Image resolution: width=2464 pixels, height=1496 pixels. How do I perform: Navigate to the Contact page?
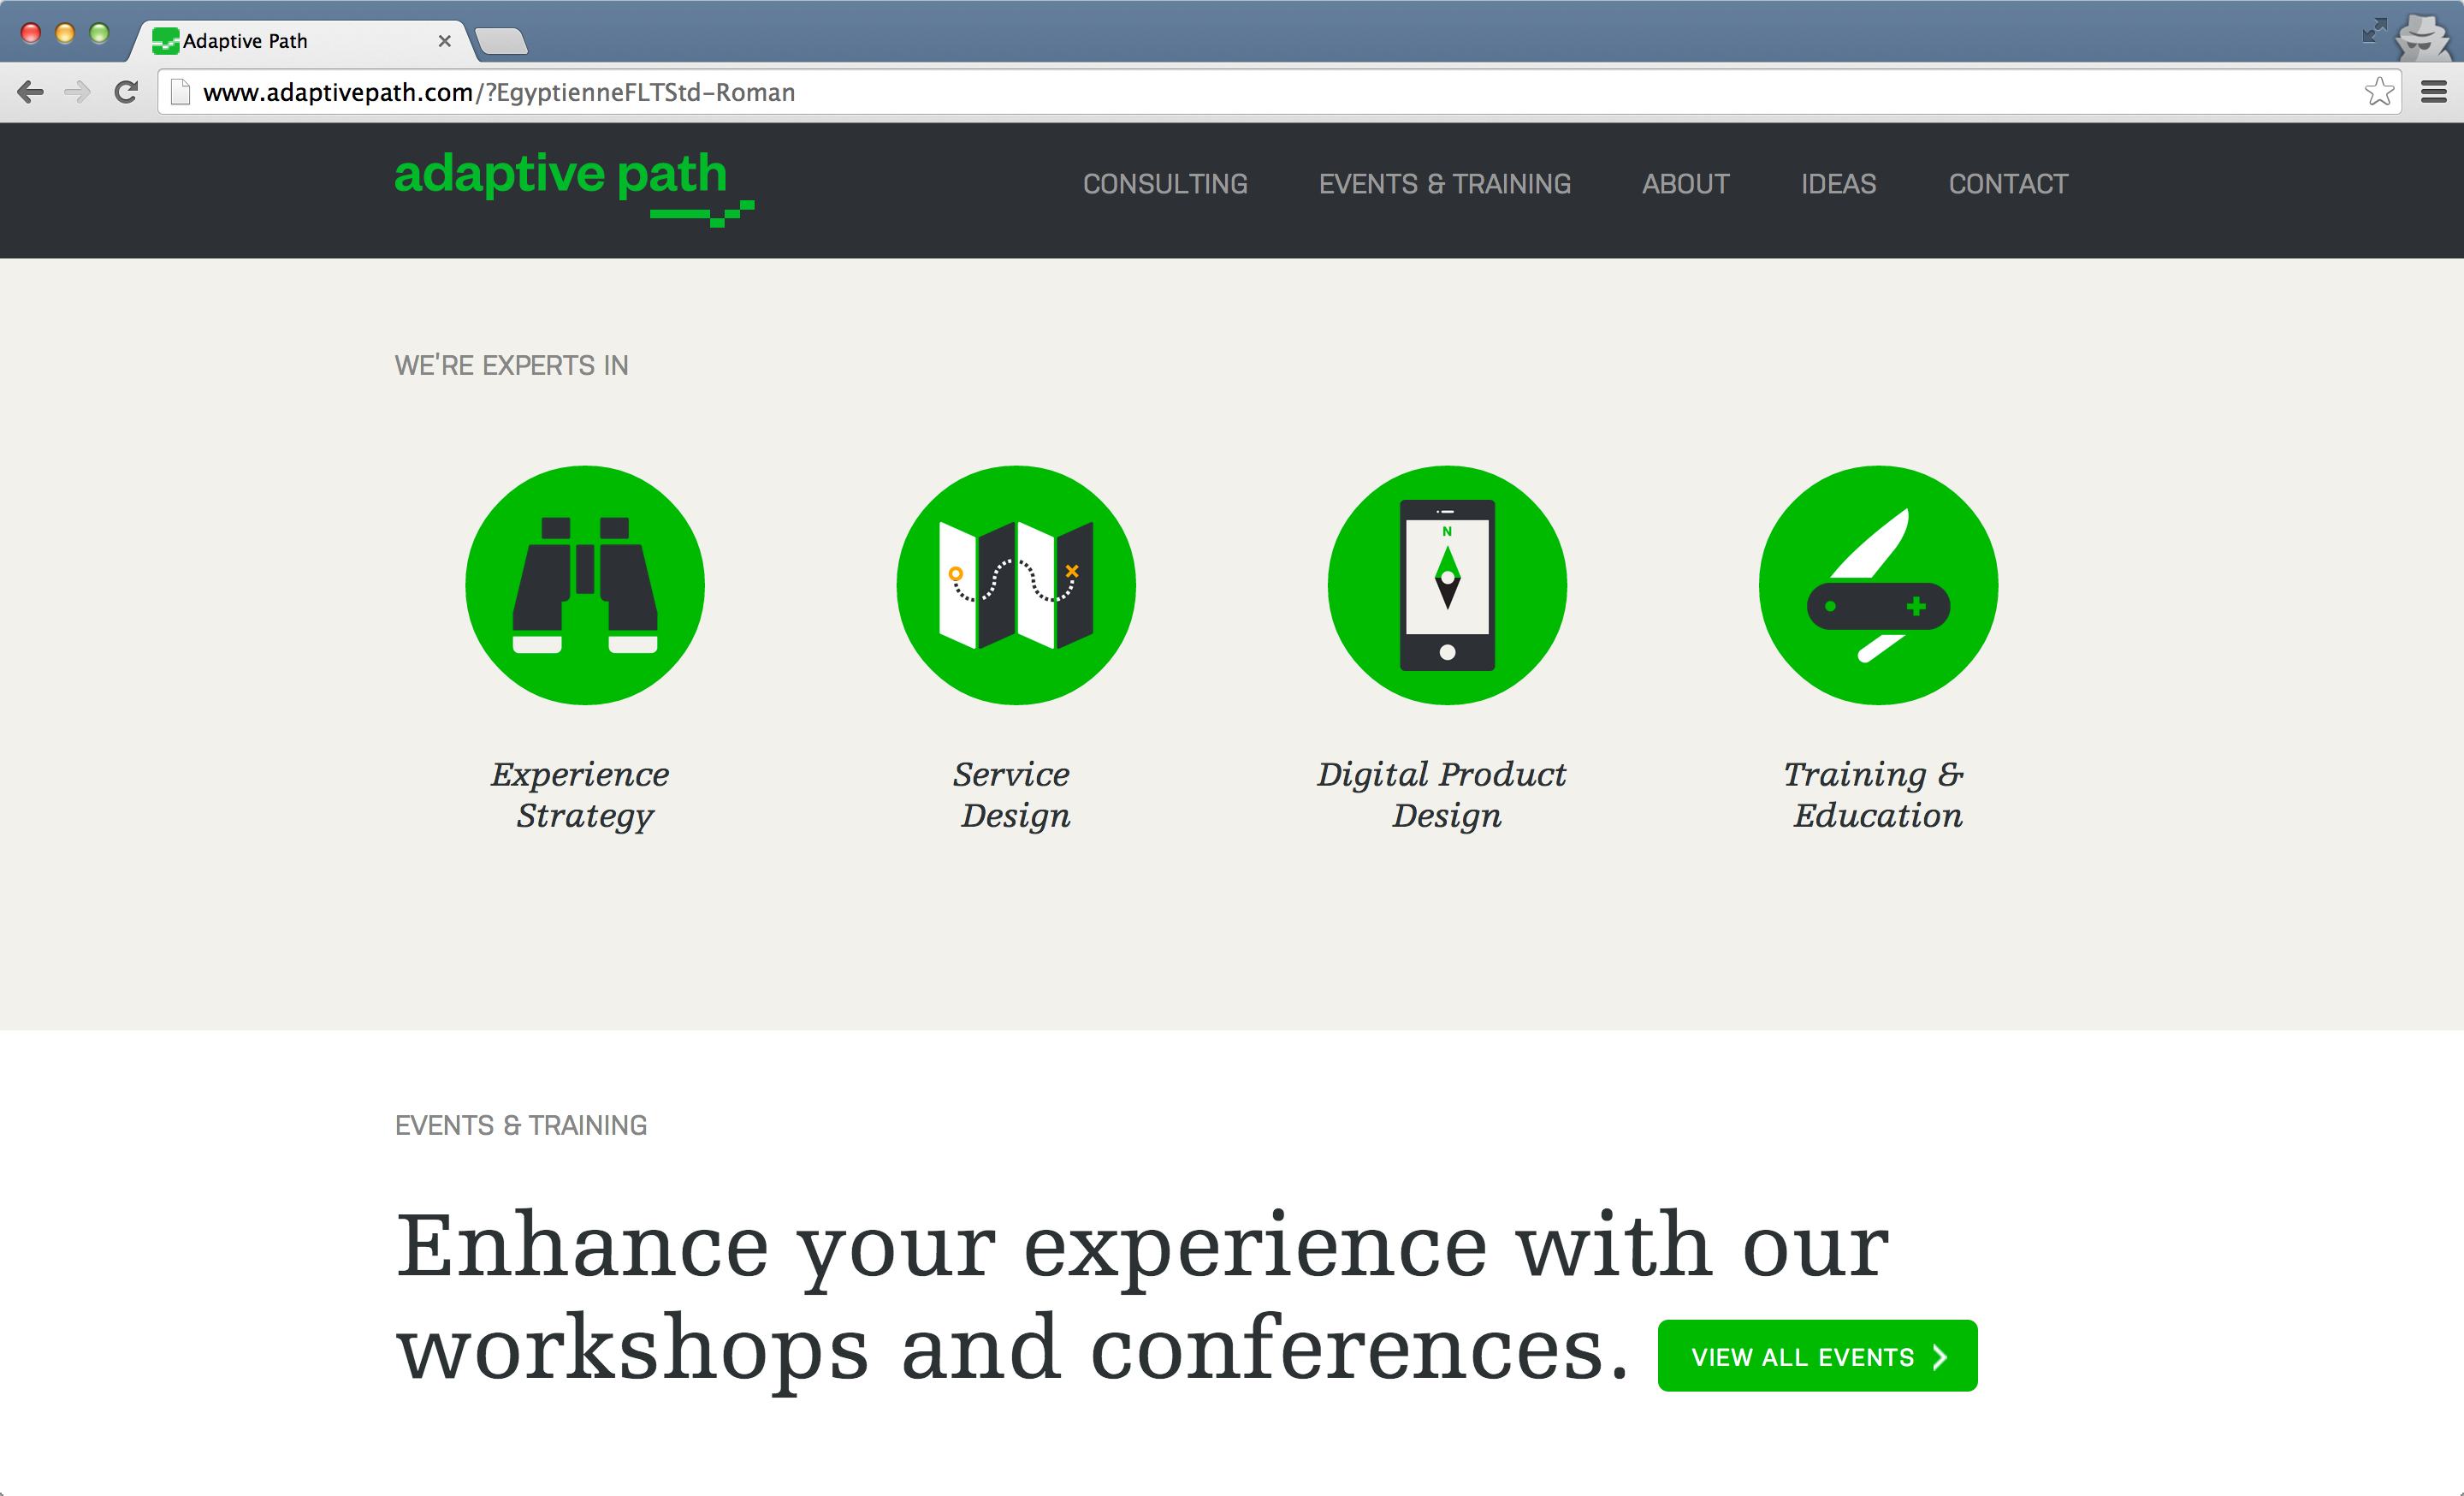pyautogui.click(x=2007, y=184)
